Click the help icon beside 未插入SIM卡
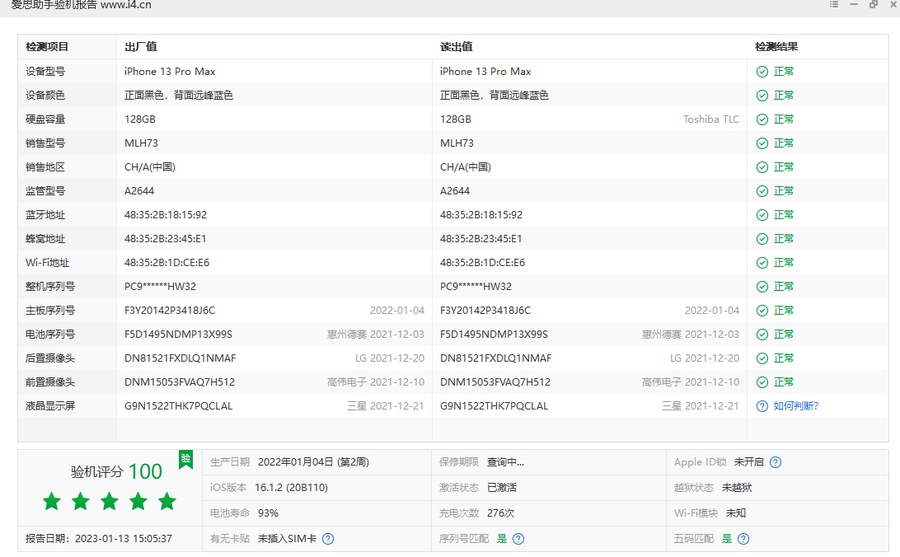Viewport: 900px width, 557px height. coord(328,539)
